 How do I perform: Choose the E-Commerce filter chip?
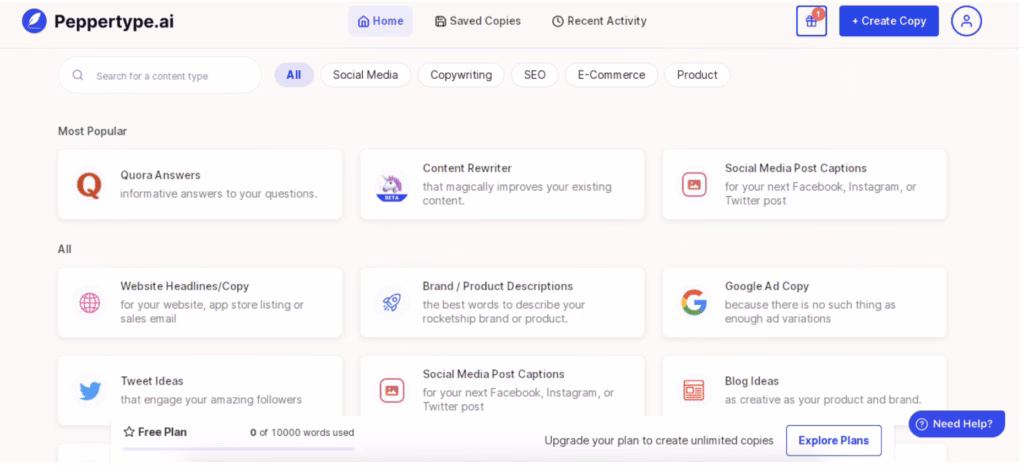pos(611,75)
